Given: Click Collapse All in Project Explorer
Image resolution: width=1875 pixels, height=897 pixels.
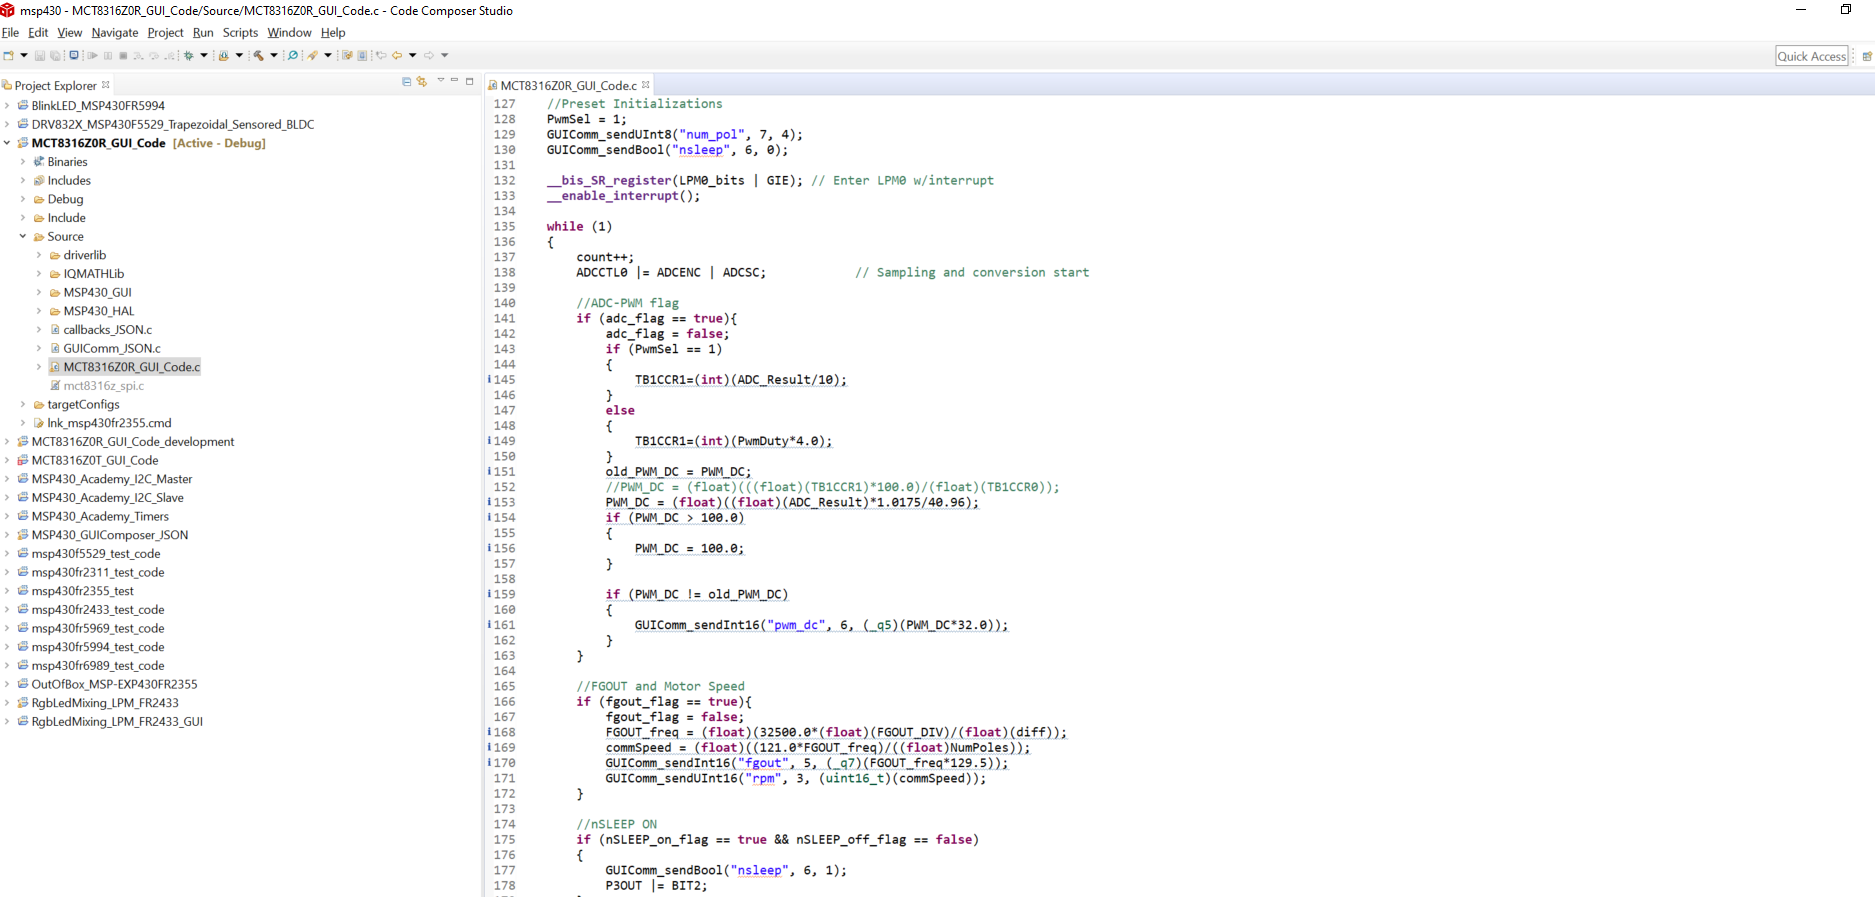Looking at the screenshot, I should [406, 82].
